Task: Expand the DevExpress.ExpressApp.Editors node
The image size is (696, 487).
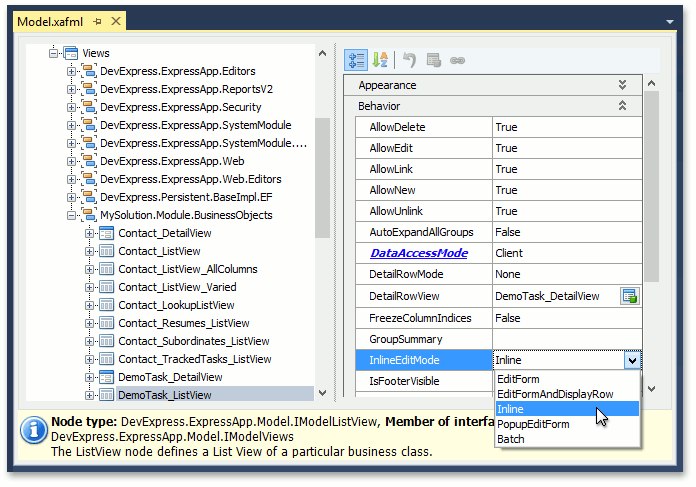Action: tap(71, 71)
